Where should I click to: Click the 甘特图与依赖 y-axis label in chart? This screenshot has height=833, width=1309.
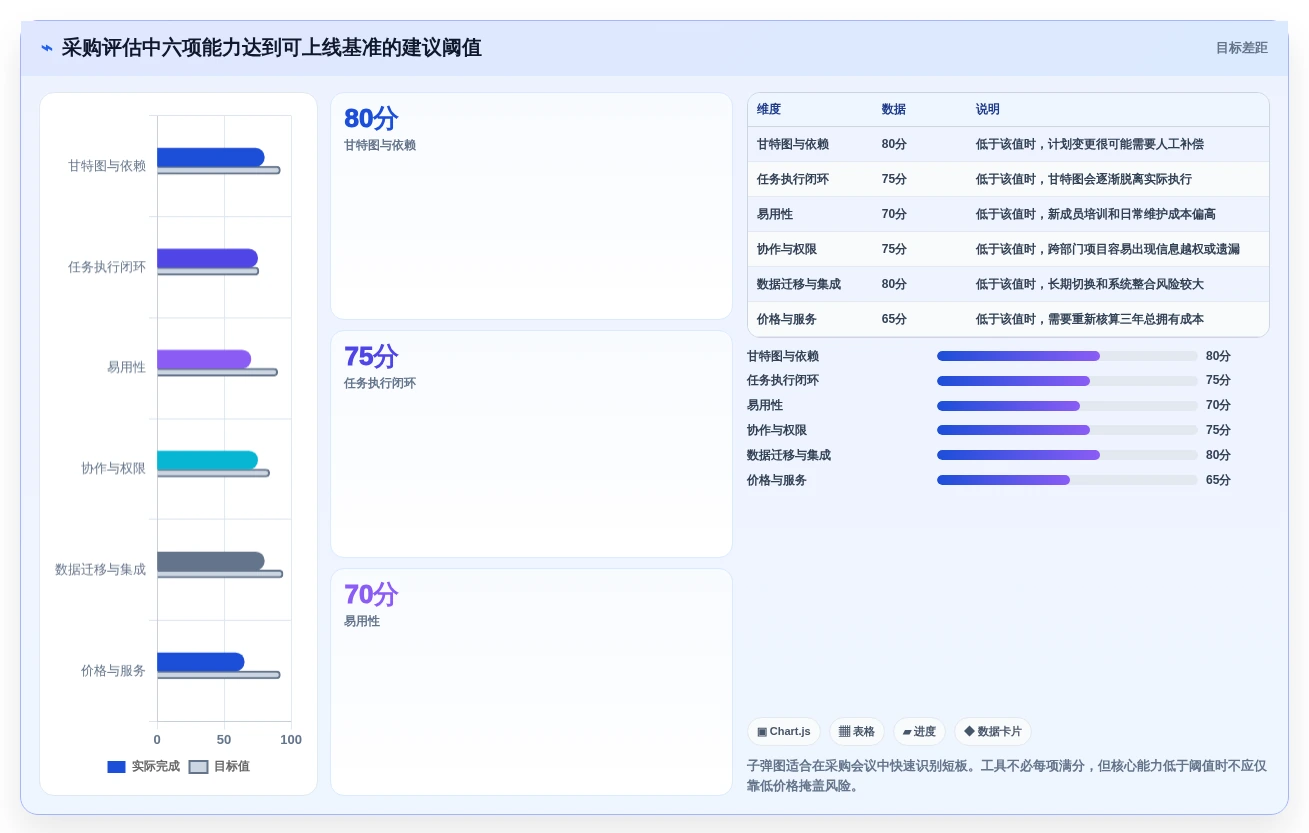[107, 166]
